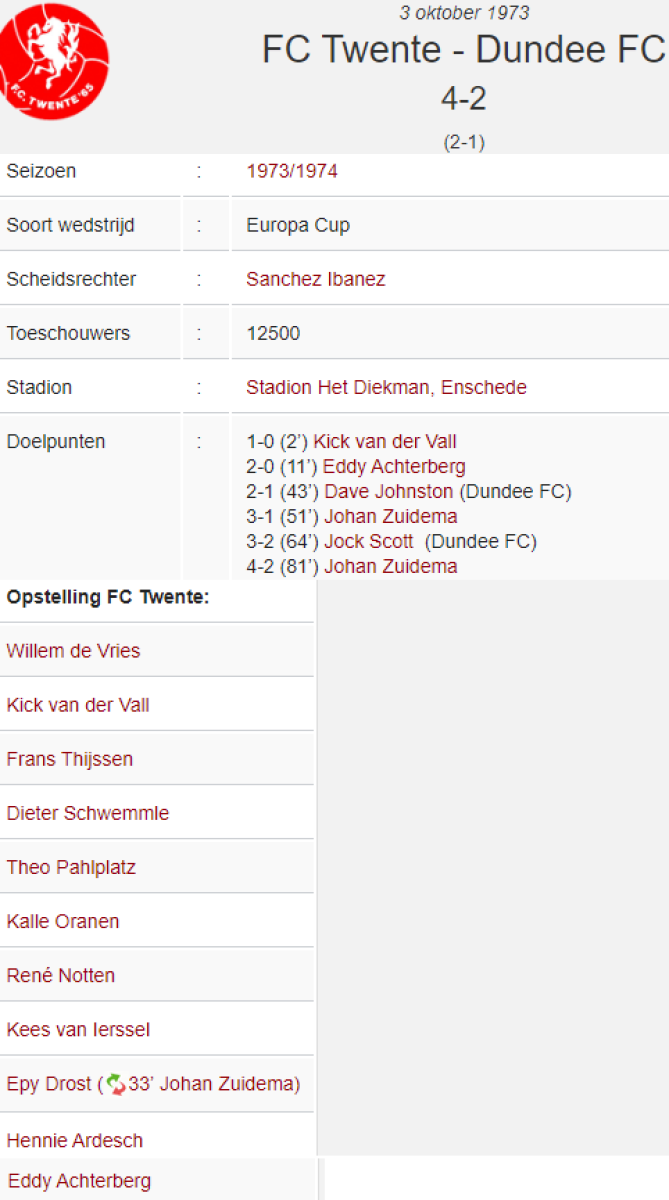Click René Notten in the lineup
Image resolution: width=669 pixels, height=1200 pixels.
(x=61, y=975)
